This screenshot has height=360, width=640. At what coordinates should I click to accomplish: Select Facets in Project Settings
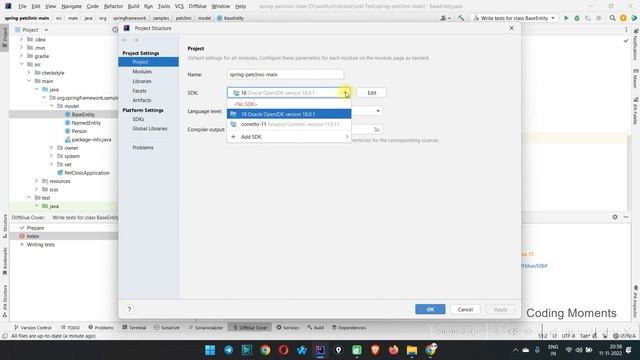pos(139,91)
